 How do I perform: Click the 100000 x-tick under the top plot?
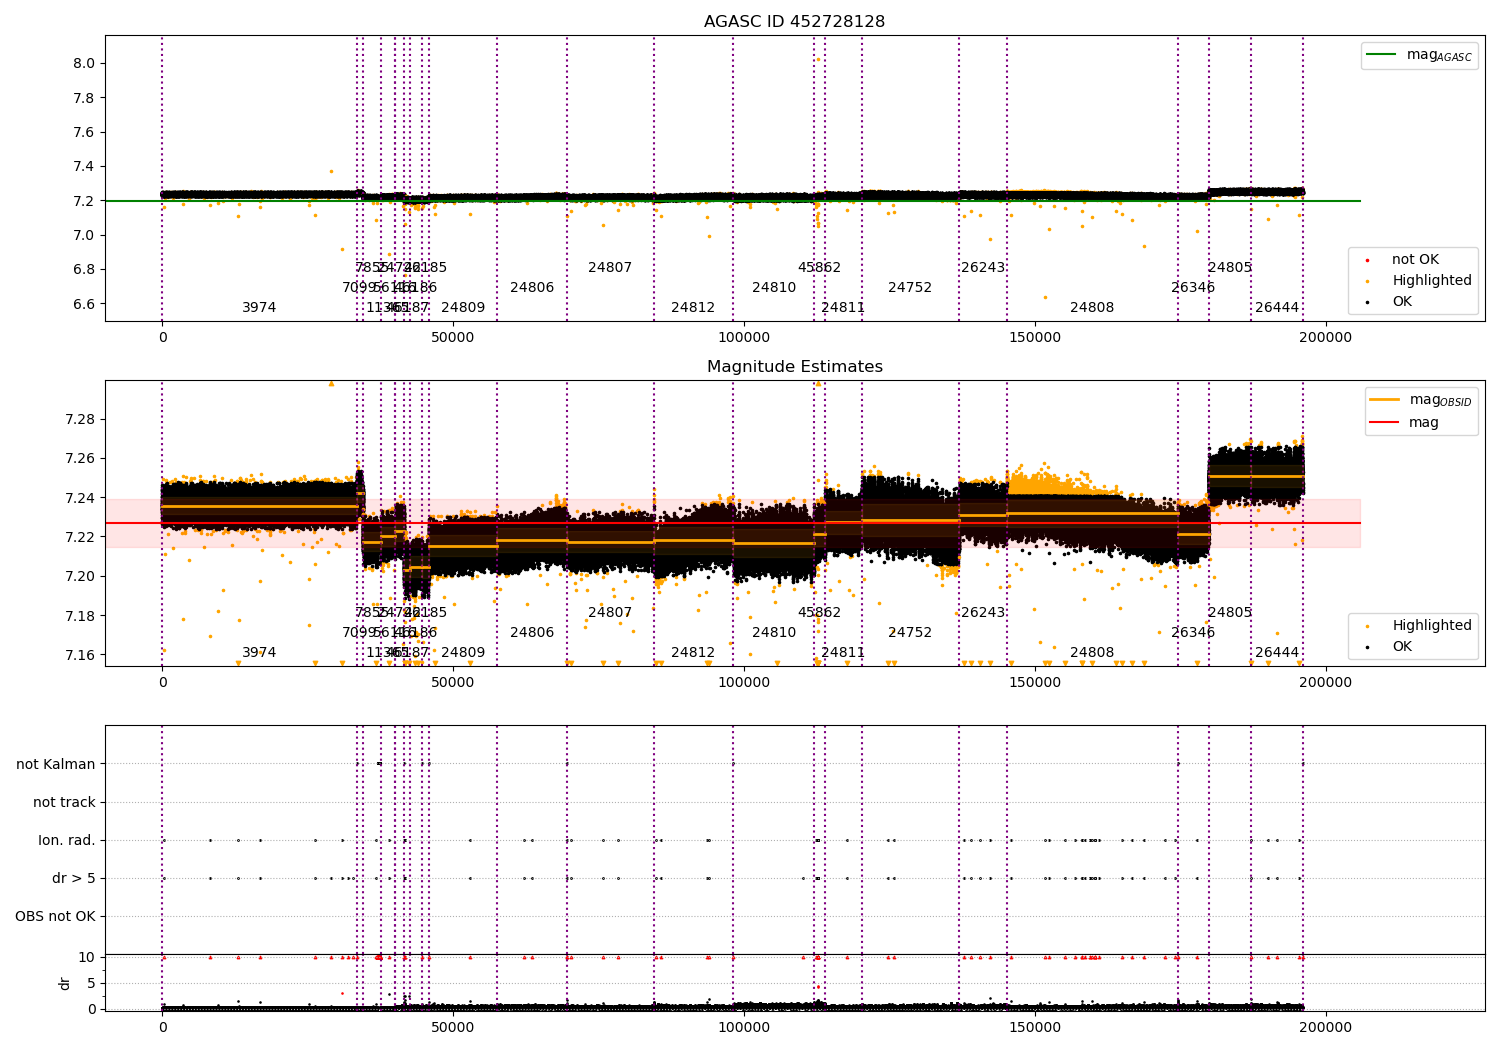tap(744, 338)
